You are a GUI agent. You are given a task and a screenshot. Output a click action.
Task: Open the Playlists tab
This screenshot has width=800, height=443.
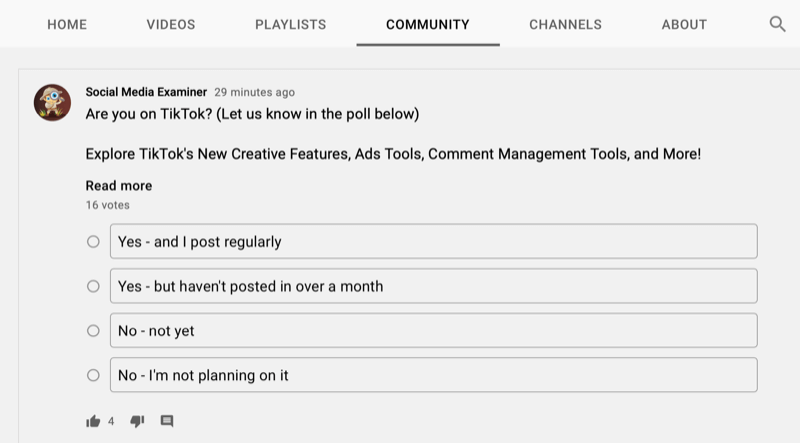coord(290,24)
